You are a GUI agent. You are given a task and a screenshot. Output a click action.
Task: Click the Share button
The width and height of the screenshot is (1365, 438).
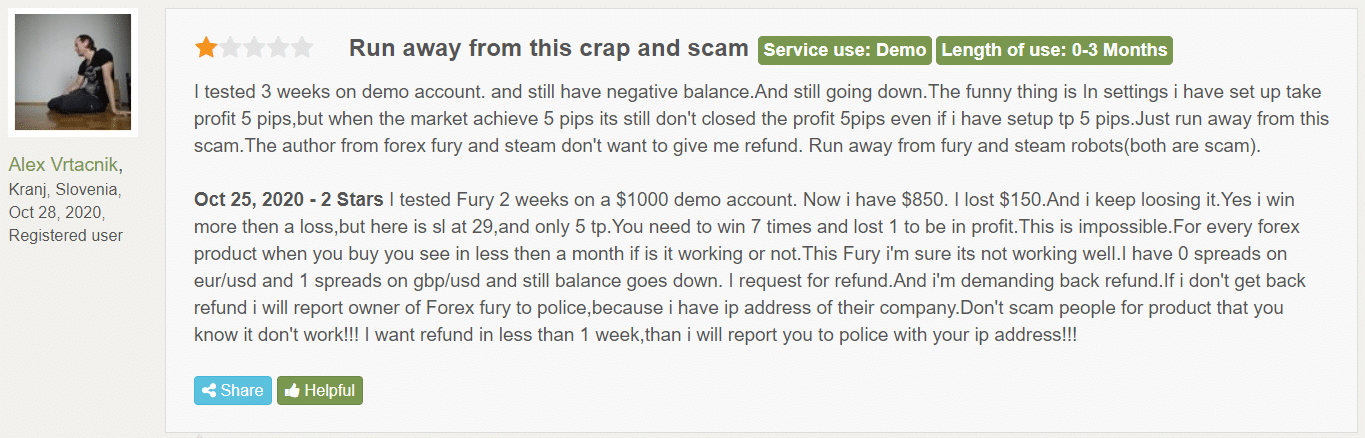pos(233,390)
